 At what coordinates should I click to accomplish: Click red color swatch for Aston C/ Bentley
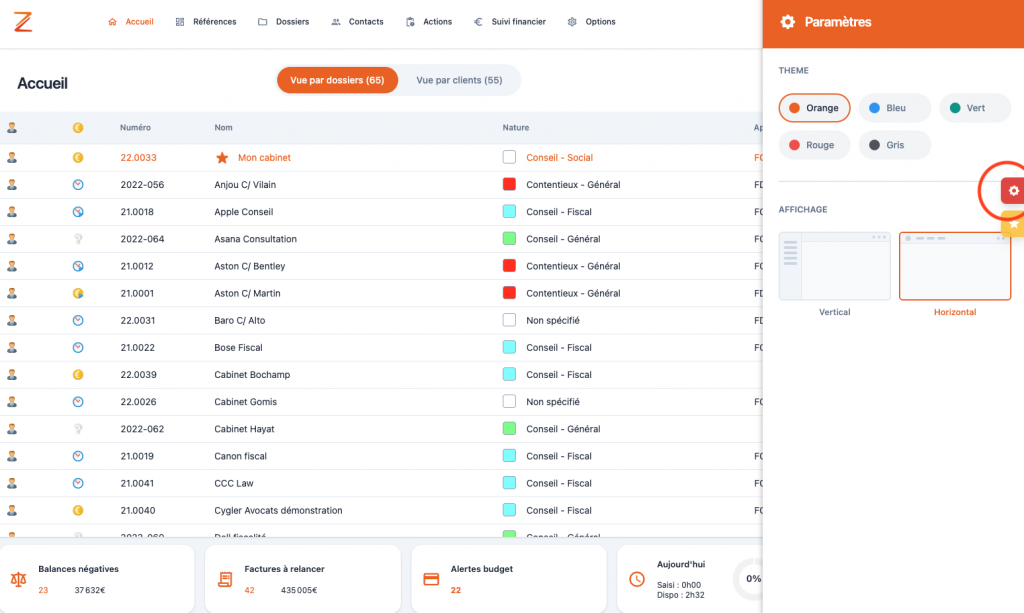pyautogui.click(x=509, y=266)
